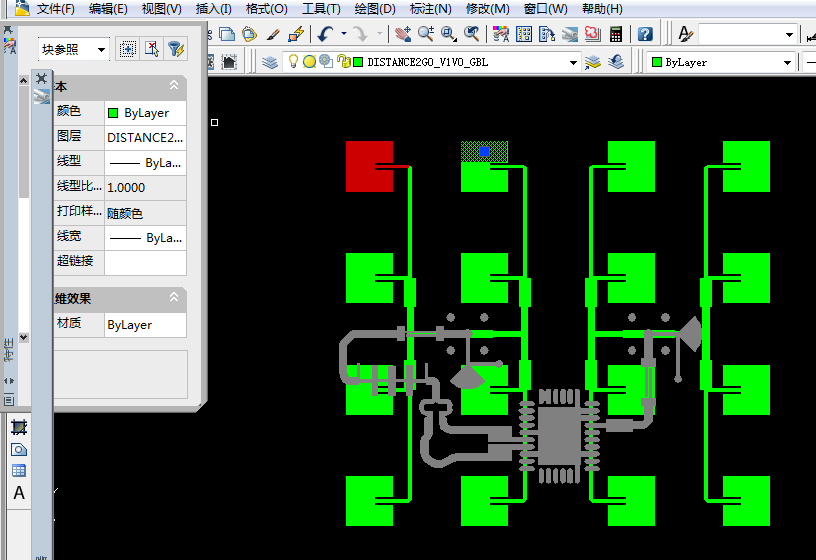Click the empty 超链接 value field
This screenshot has width=816, height=560.
(x=145, y=263)
